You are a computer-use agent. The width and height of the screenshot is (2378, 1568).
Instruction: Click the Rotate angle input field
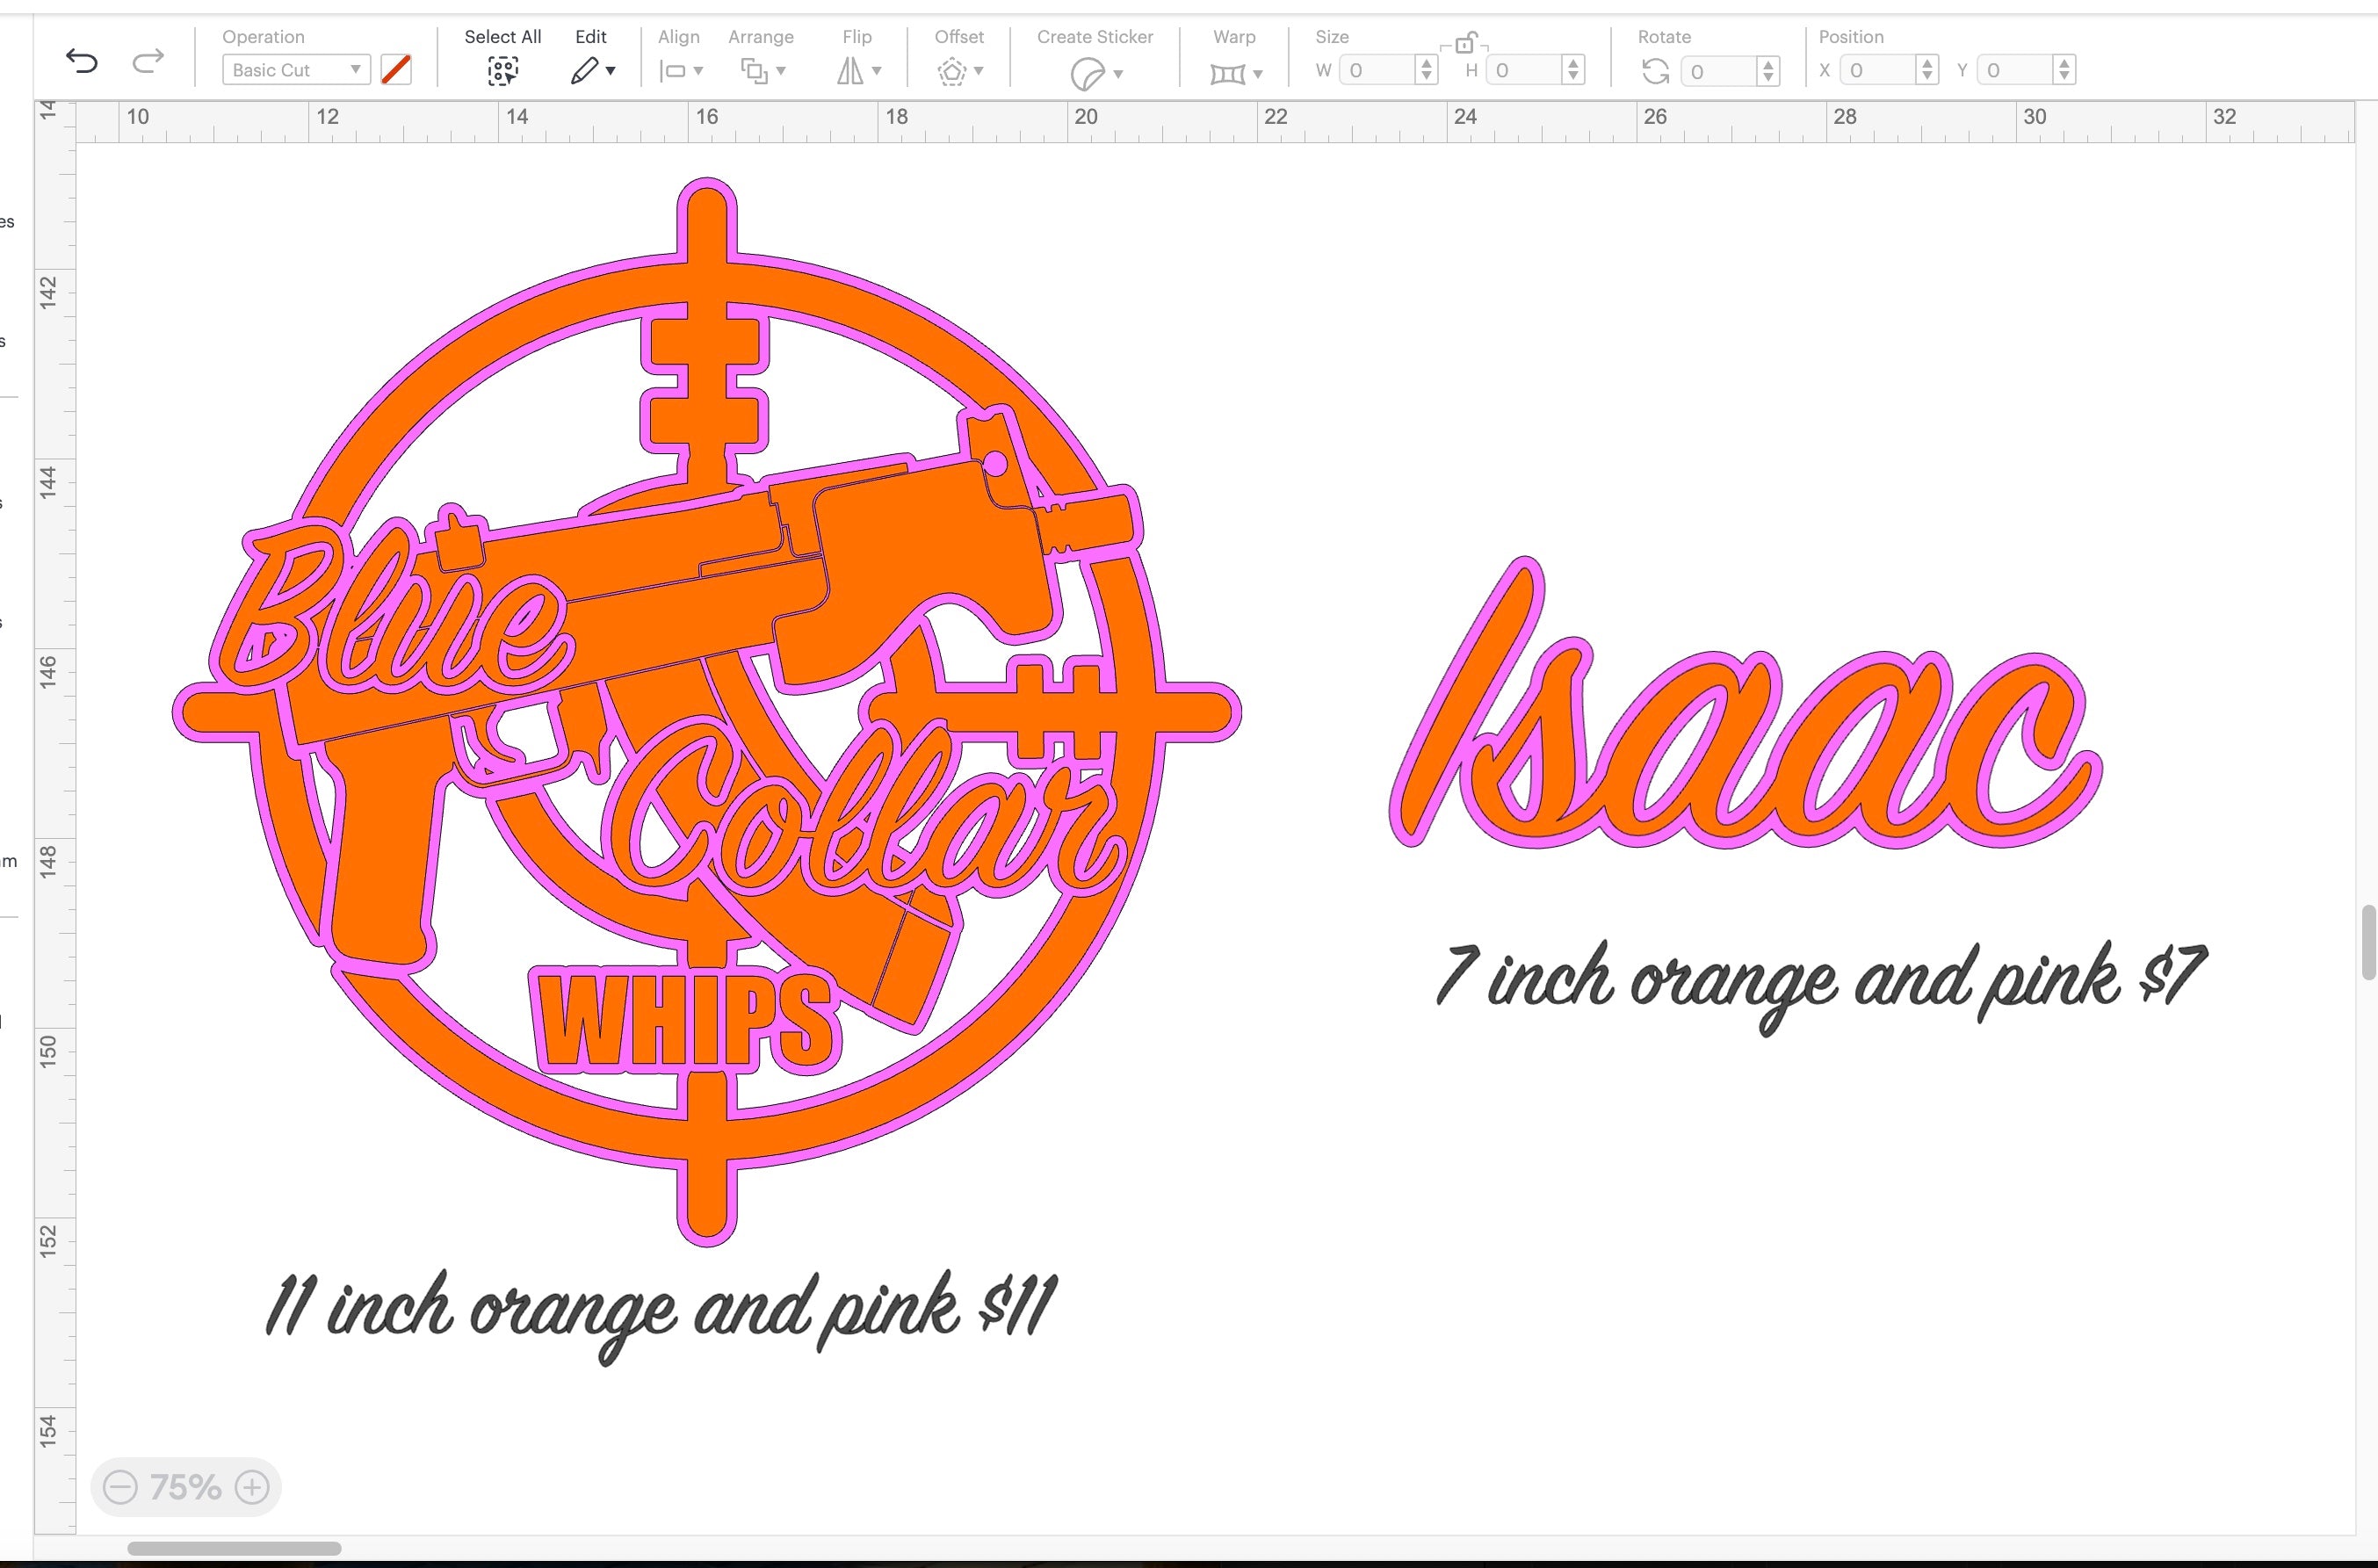click(x=1722, y=71)
